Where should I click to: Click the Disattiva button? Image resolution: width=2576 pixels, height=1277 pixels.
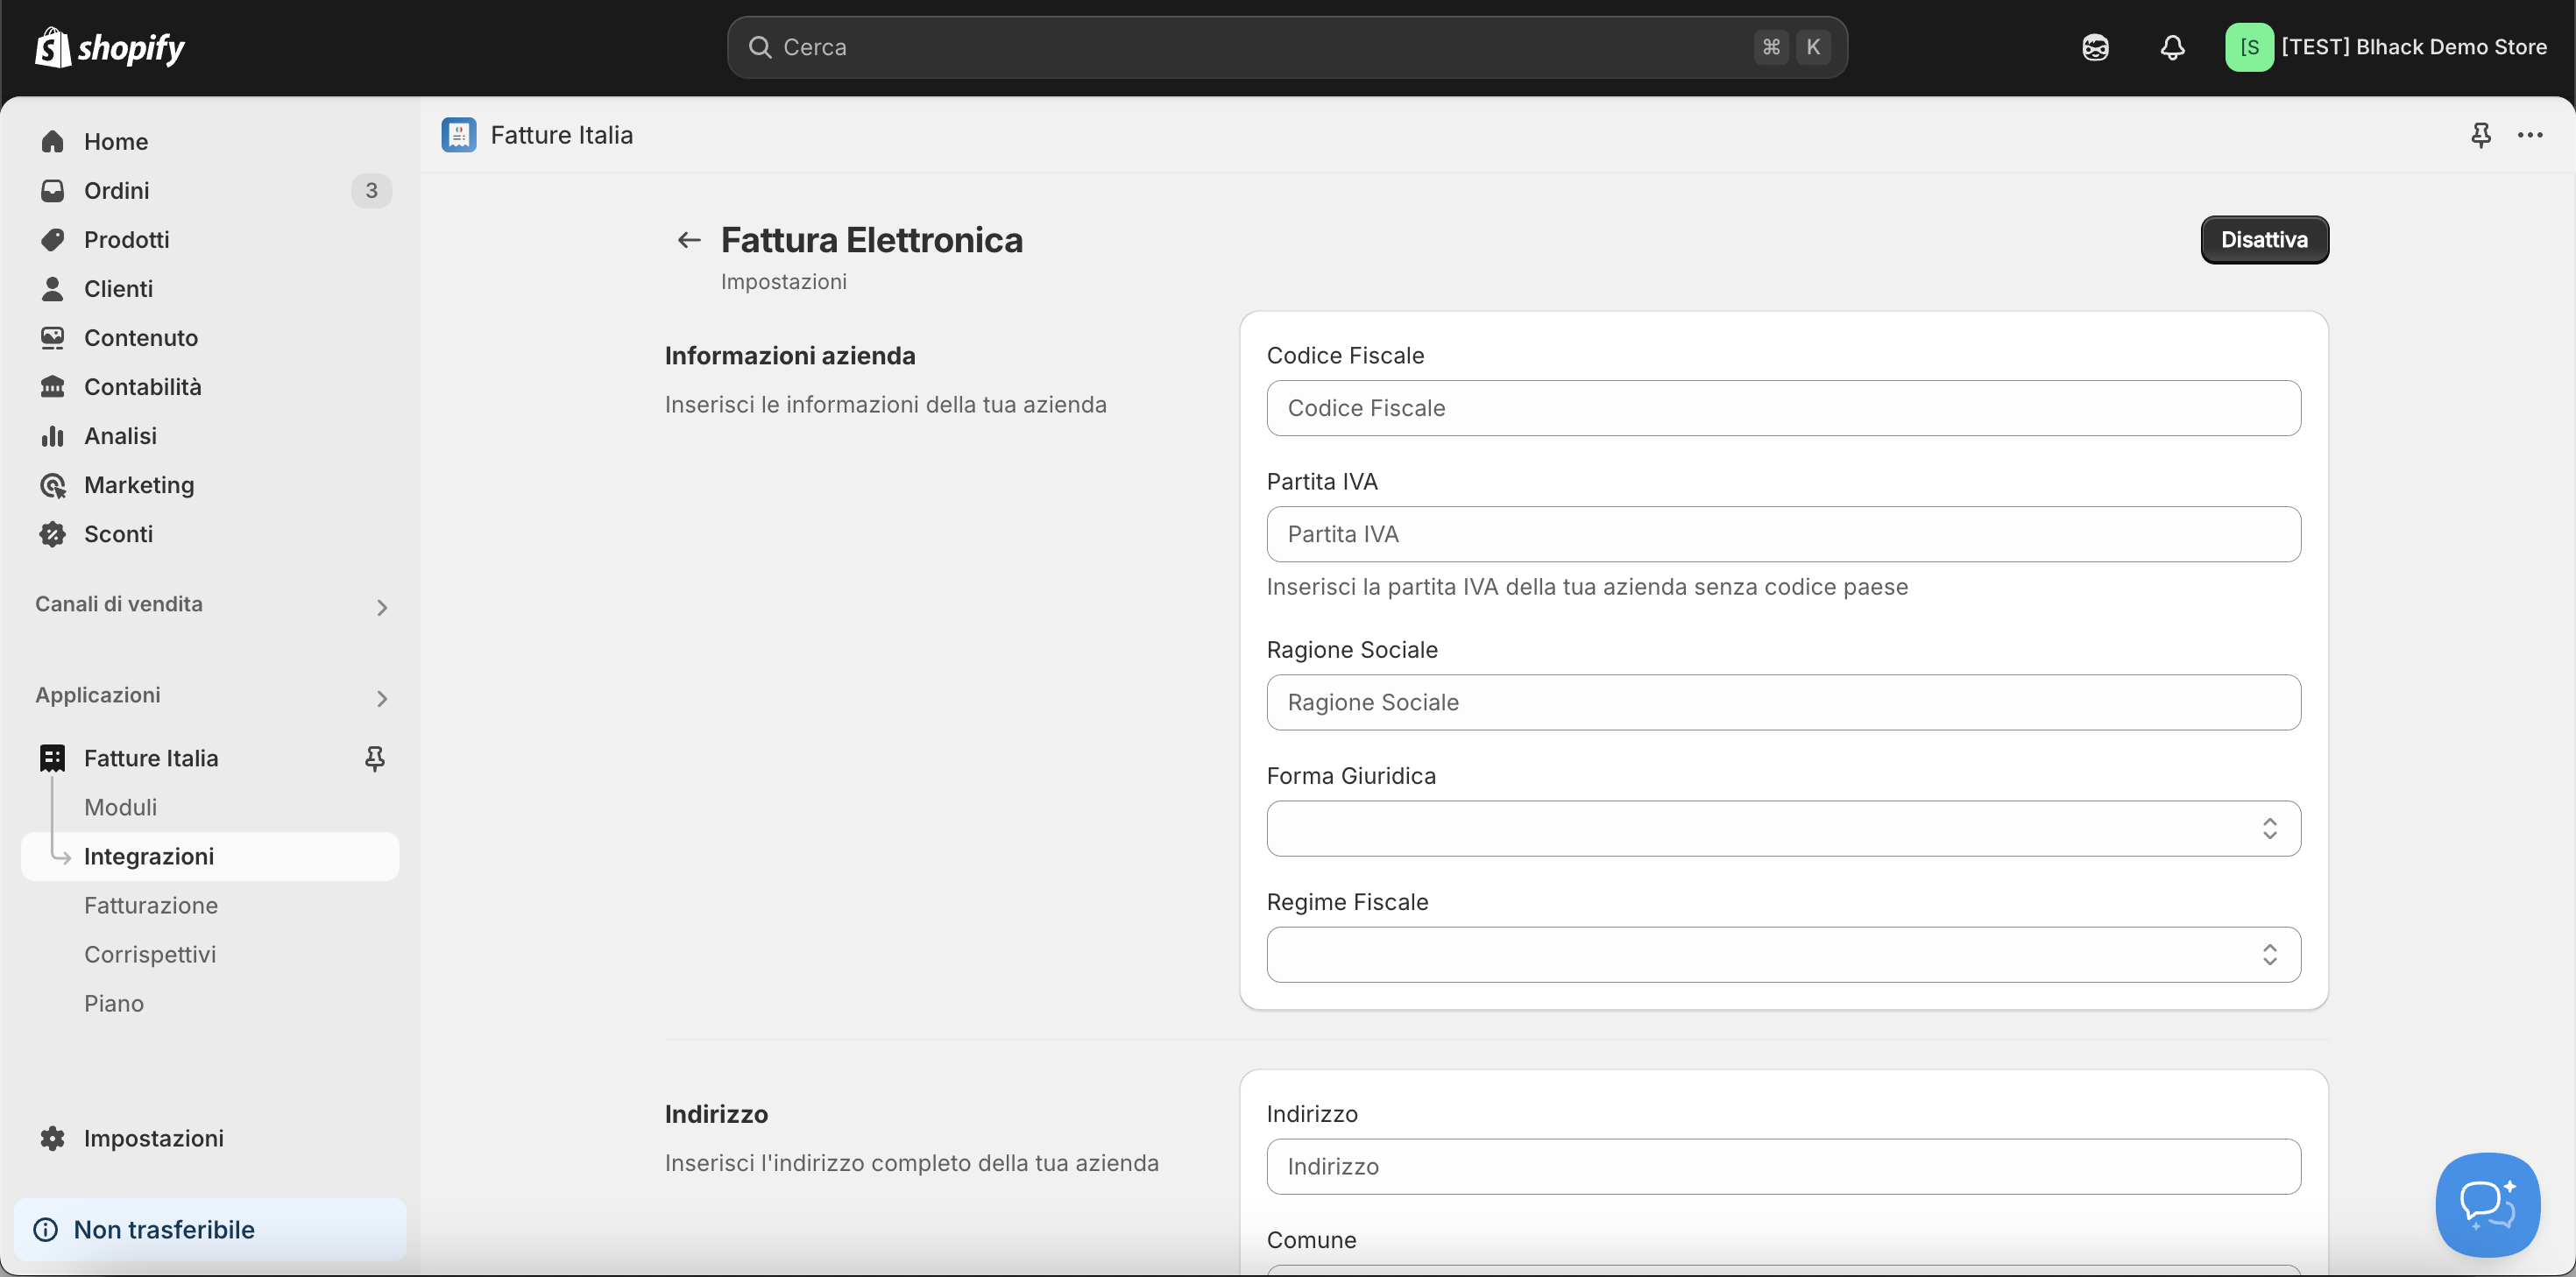point(2264,240)
